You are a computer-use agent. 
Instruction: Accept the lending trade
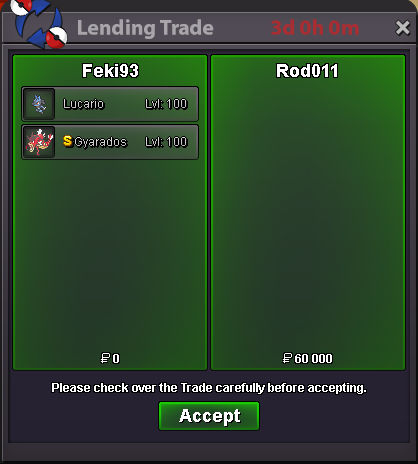coord(209,416)
